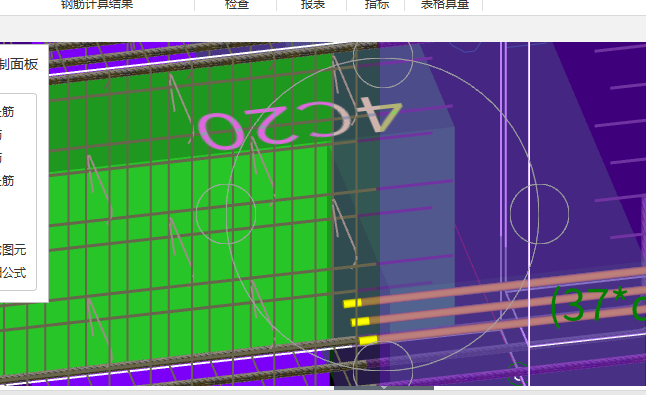Screen dimensions: 646x395
Task: Toggle the 公式 display option in control panel
Action: click(13, 273)
